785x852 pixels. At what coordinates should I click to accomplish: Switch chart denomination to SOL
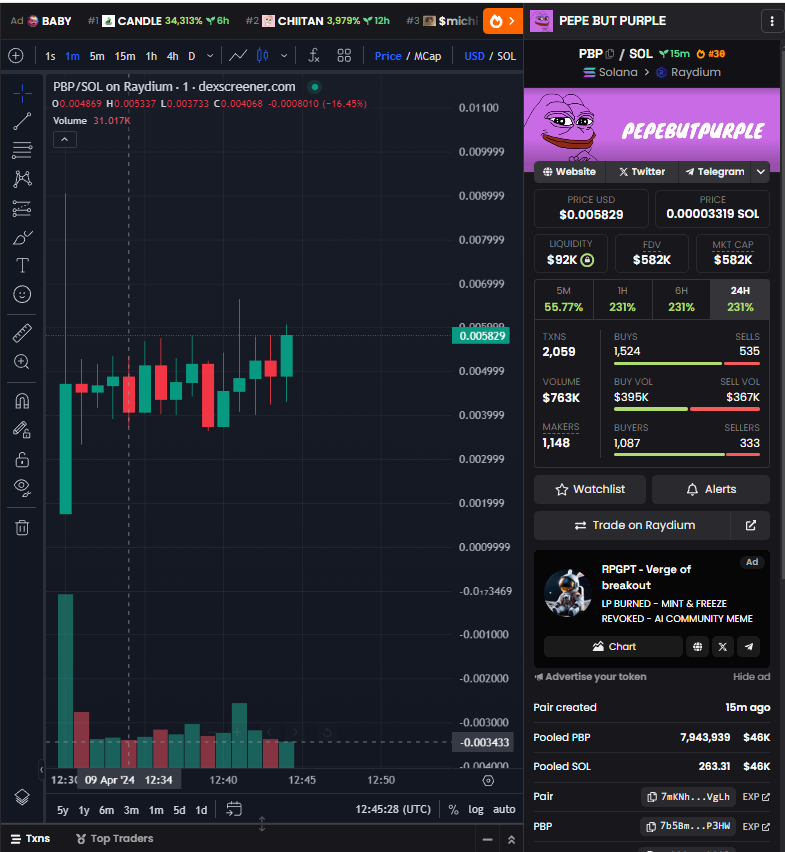pyautogui.click(x=506, y=56)
